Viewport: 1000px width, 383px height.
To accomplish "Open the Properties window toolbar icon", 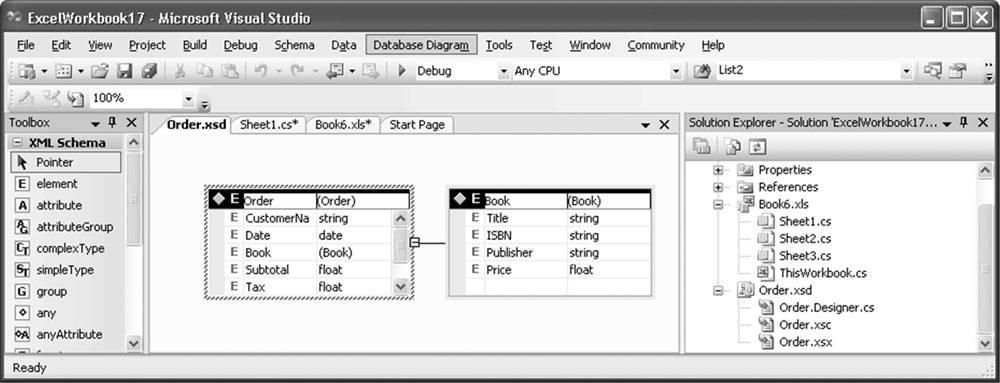I will (x=957, y=71).
